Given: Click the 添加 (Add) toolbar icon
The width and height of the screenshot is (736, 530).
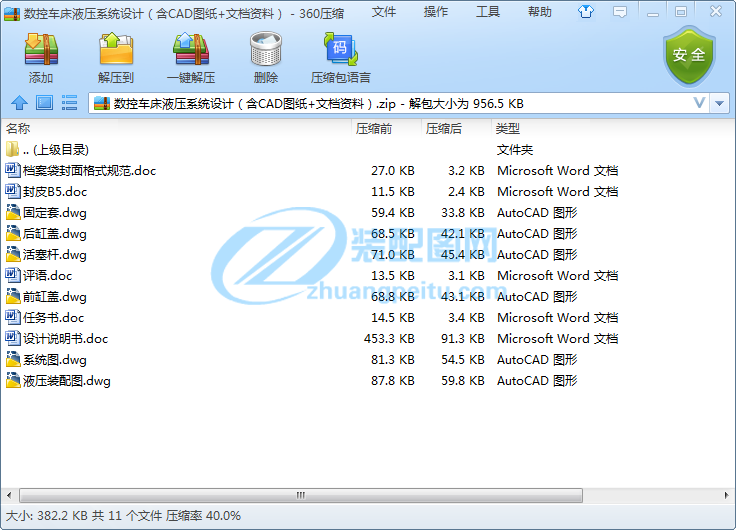Looking at the screenshot, I should click(x=41, y=49).
